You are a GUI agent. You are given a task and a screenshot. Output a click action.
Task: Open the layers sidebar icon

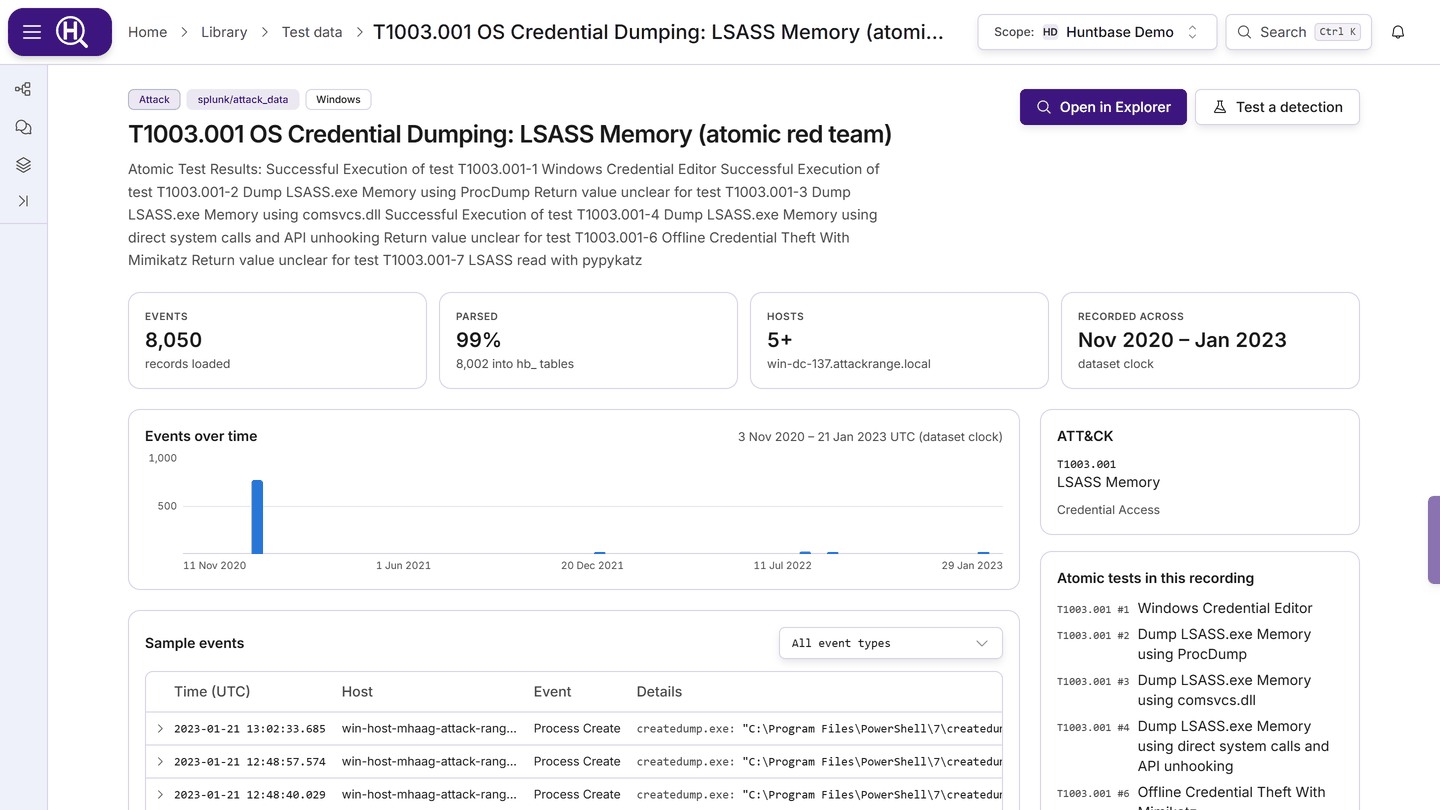click(x=23, y=165)
